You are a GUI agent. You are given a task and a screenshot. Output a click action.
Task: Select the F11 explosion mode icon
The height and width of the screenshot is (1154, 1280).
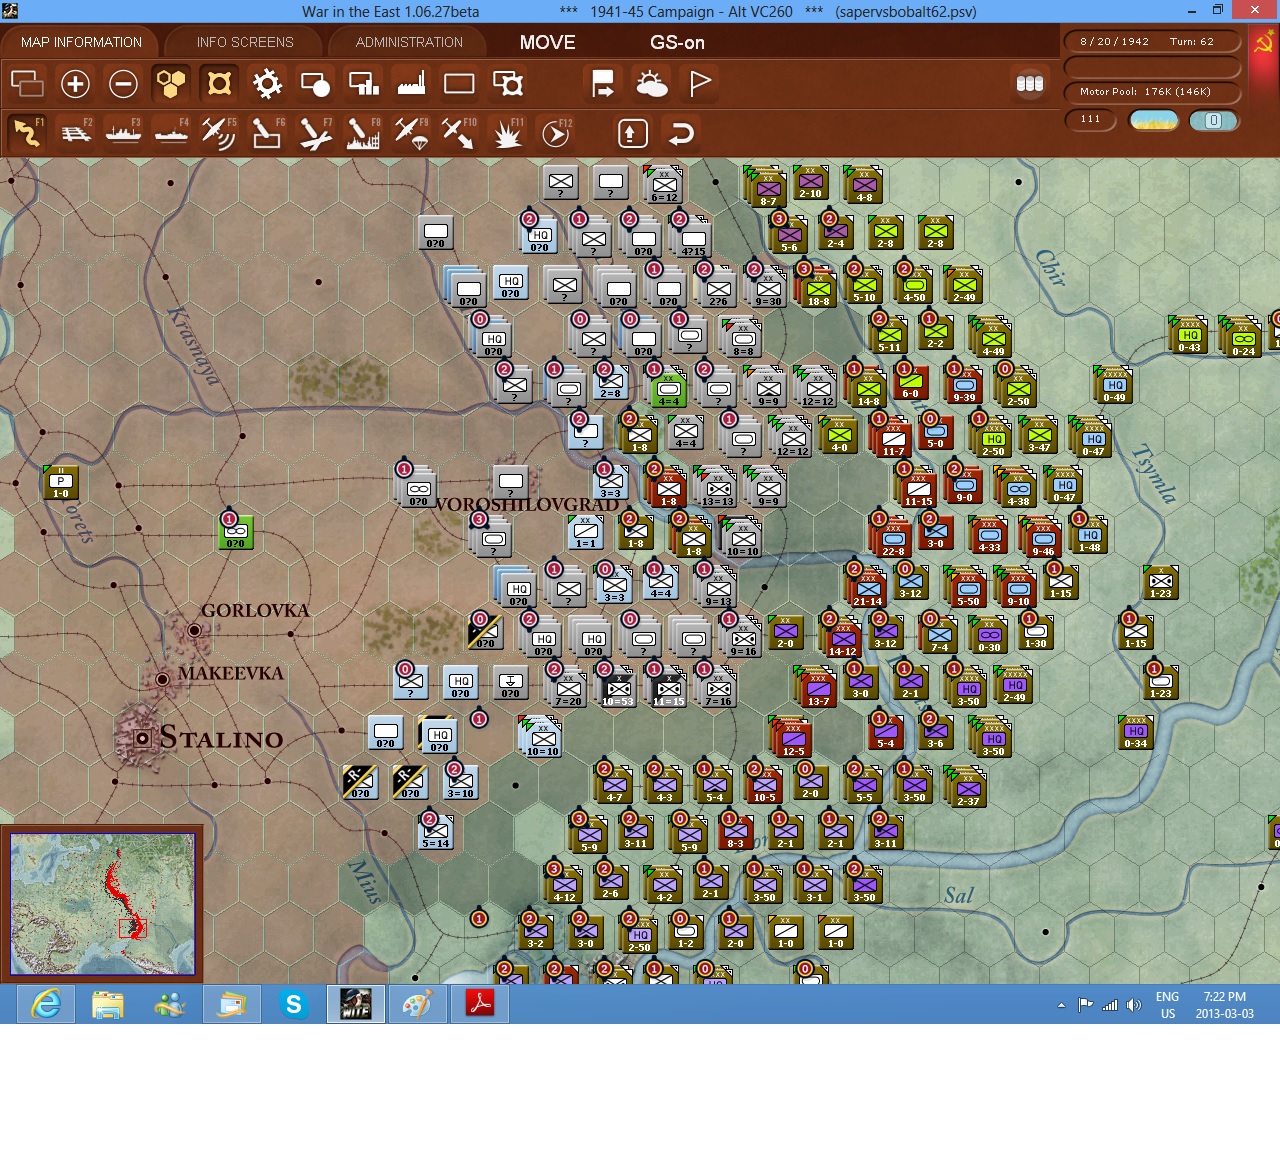[x=508, y=132]
